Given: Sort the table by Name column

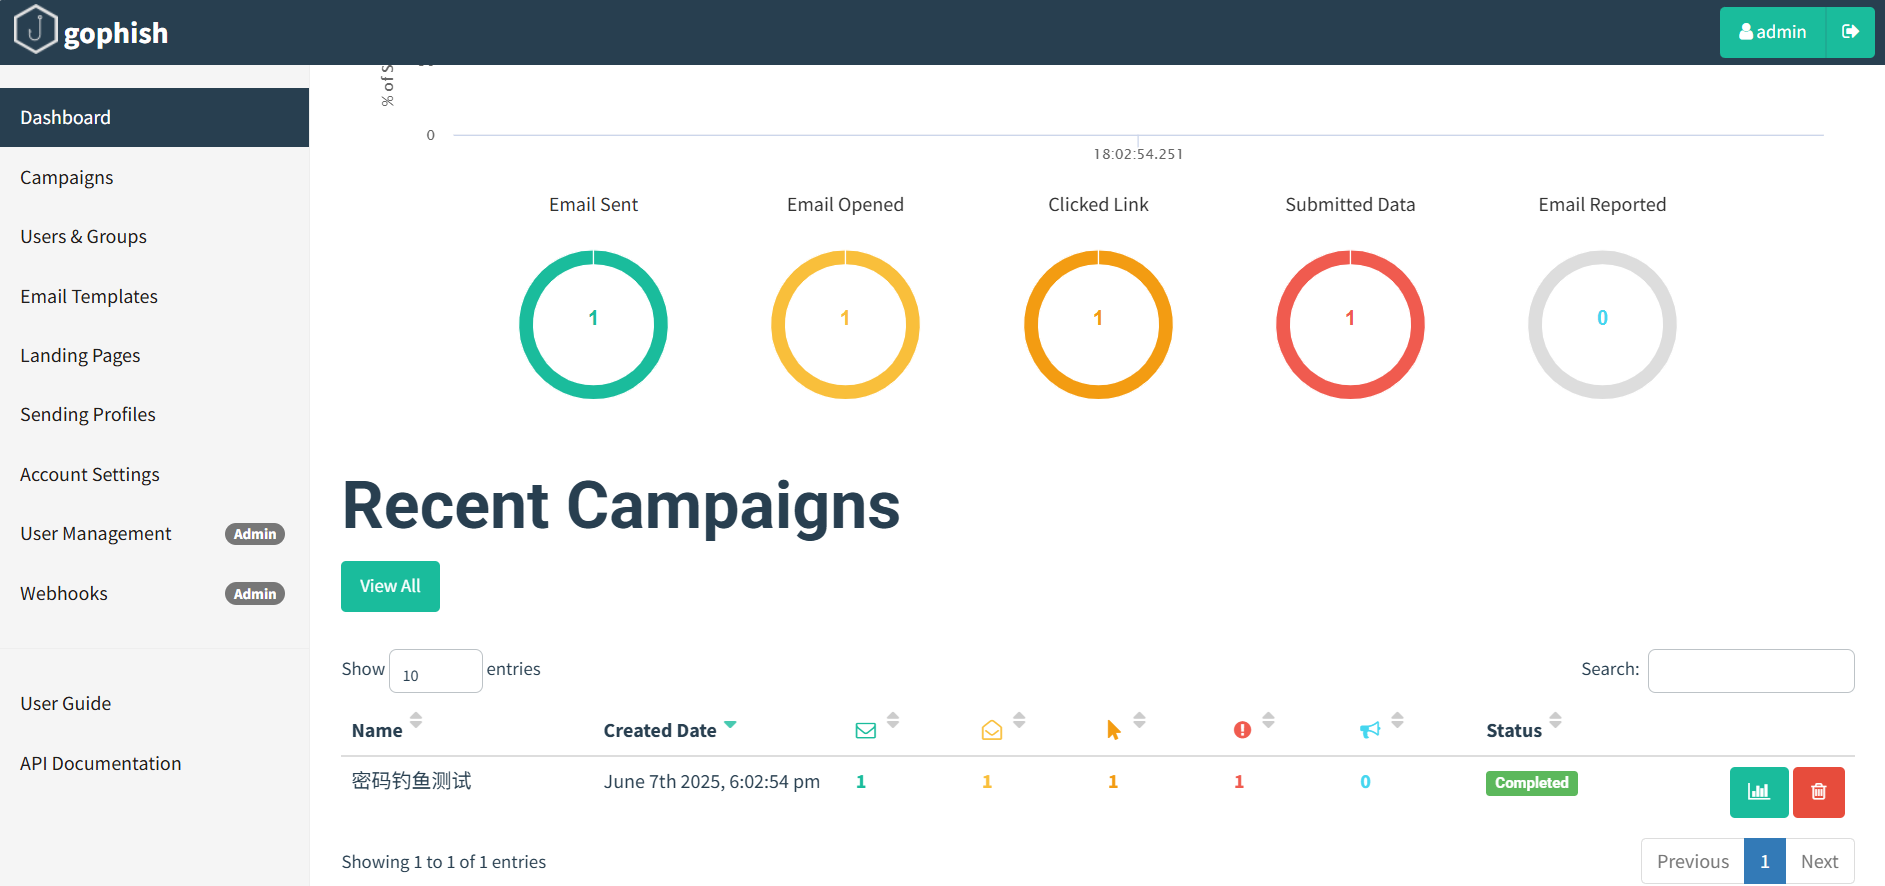Looking at the screenshot, I should point(377,731).
